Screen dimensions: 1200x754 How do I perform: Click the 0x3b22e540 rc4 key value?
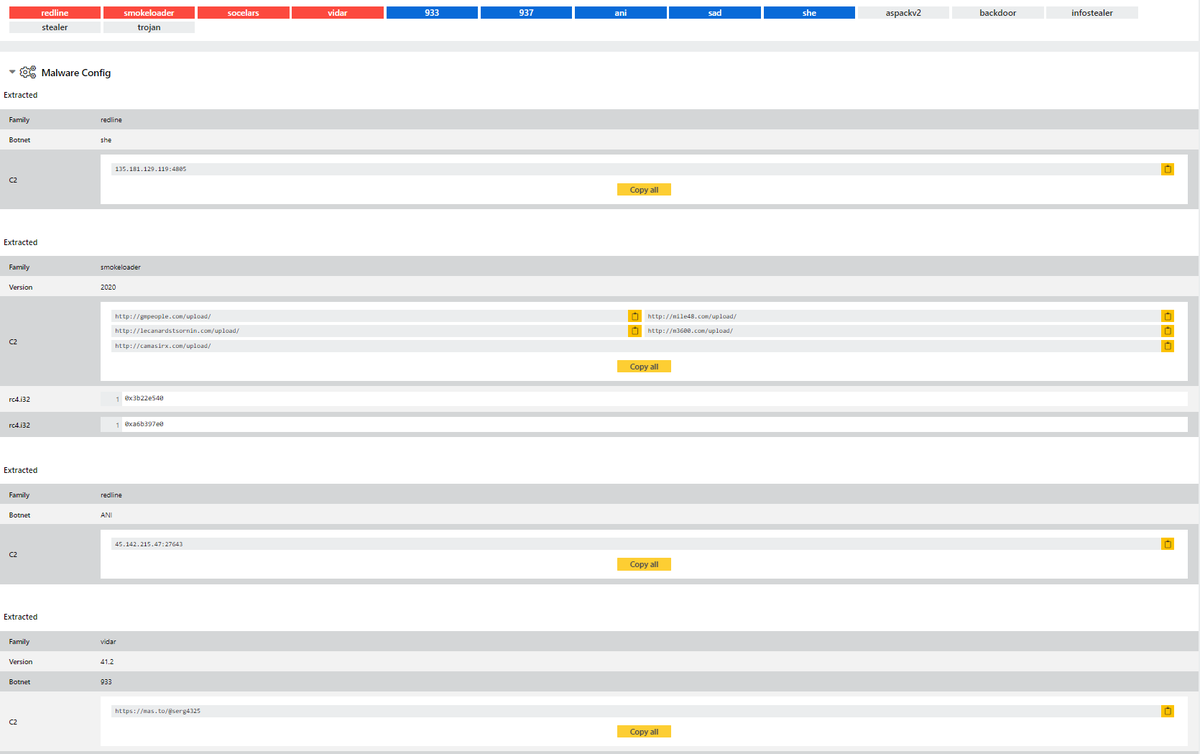tap(144, 398)
